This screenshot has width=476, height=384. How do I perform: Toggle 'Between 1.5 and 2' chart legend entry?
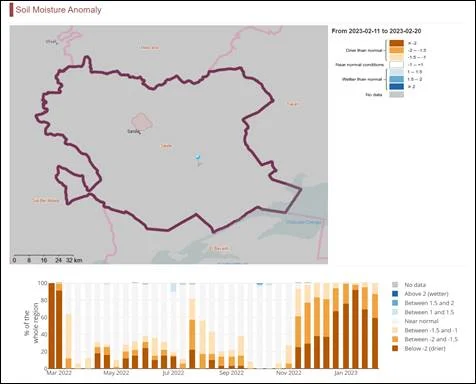tap(423, 303)
